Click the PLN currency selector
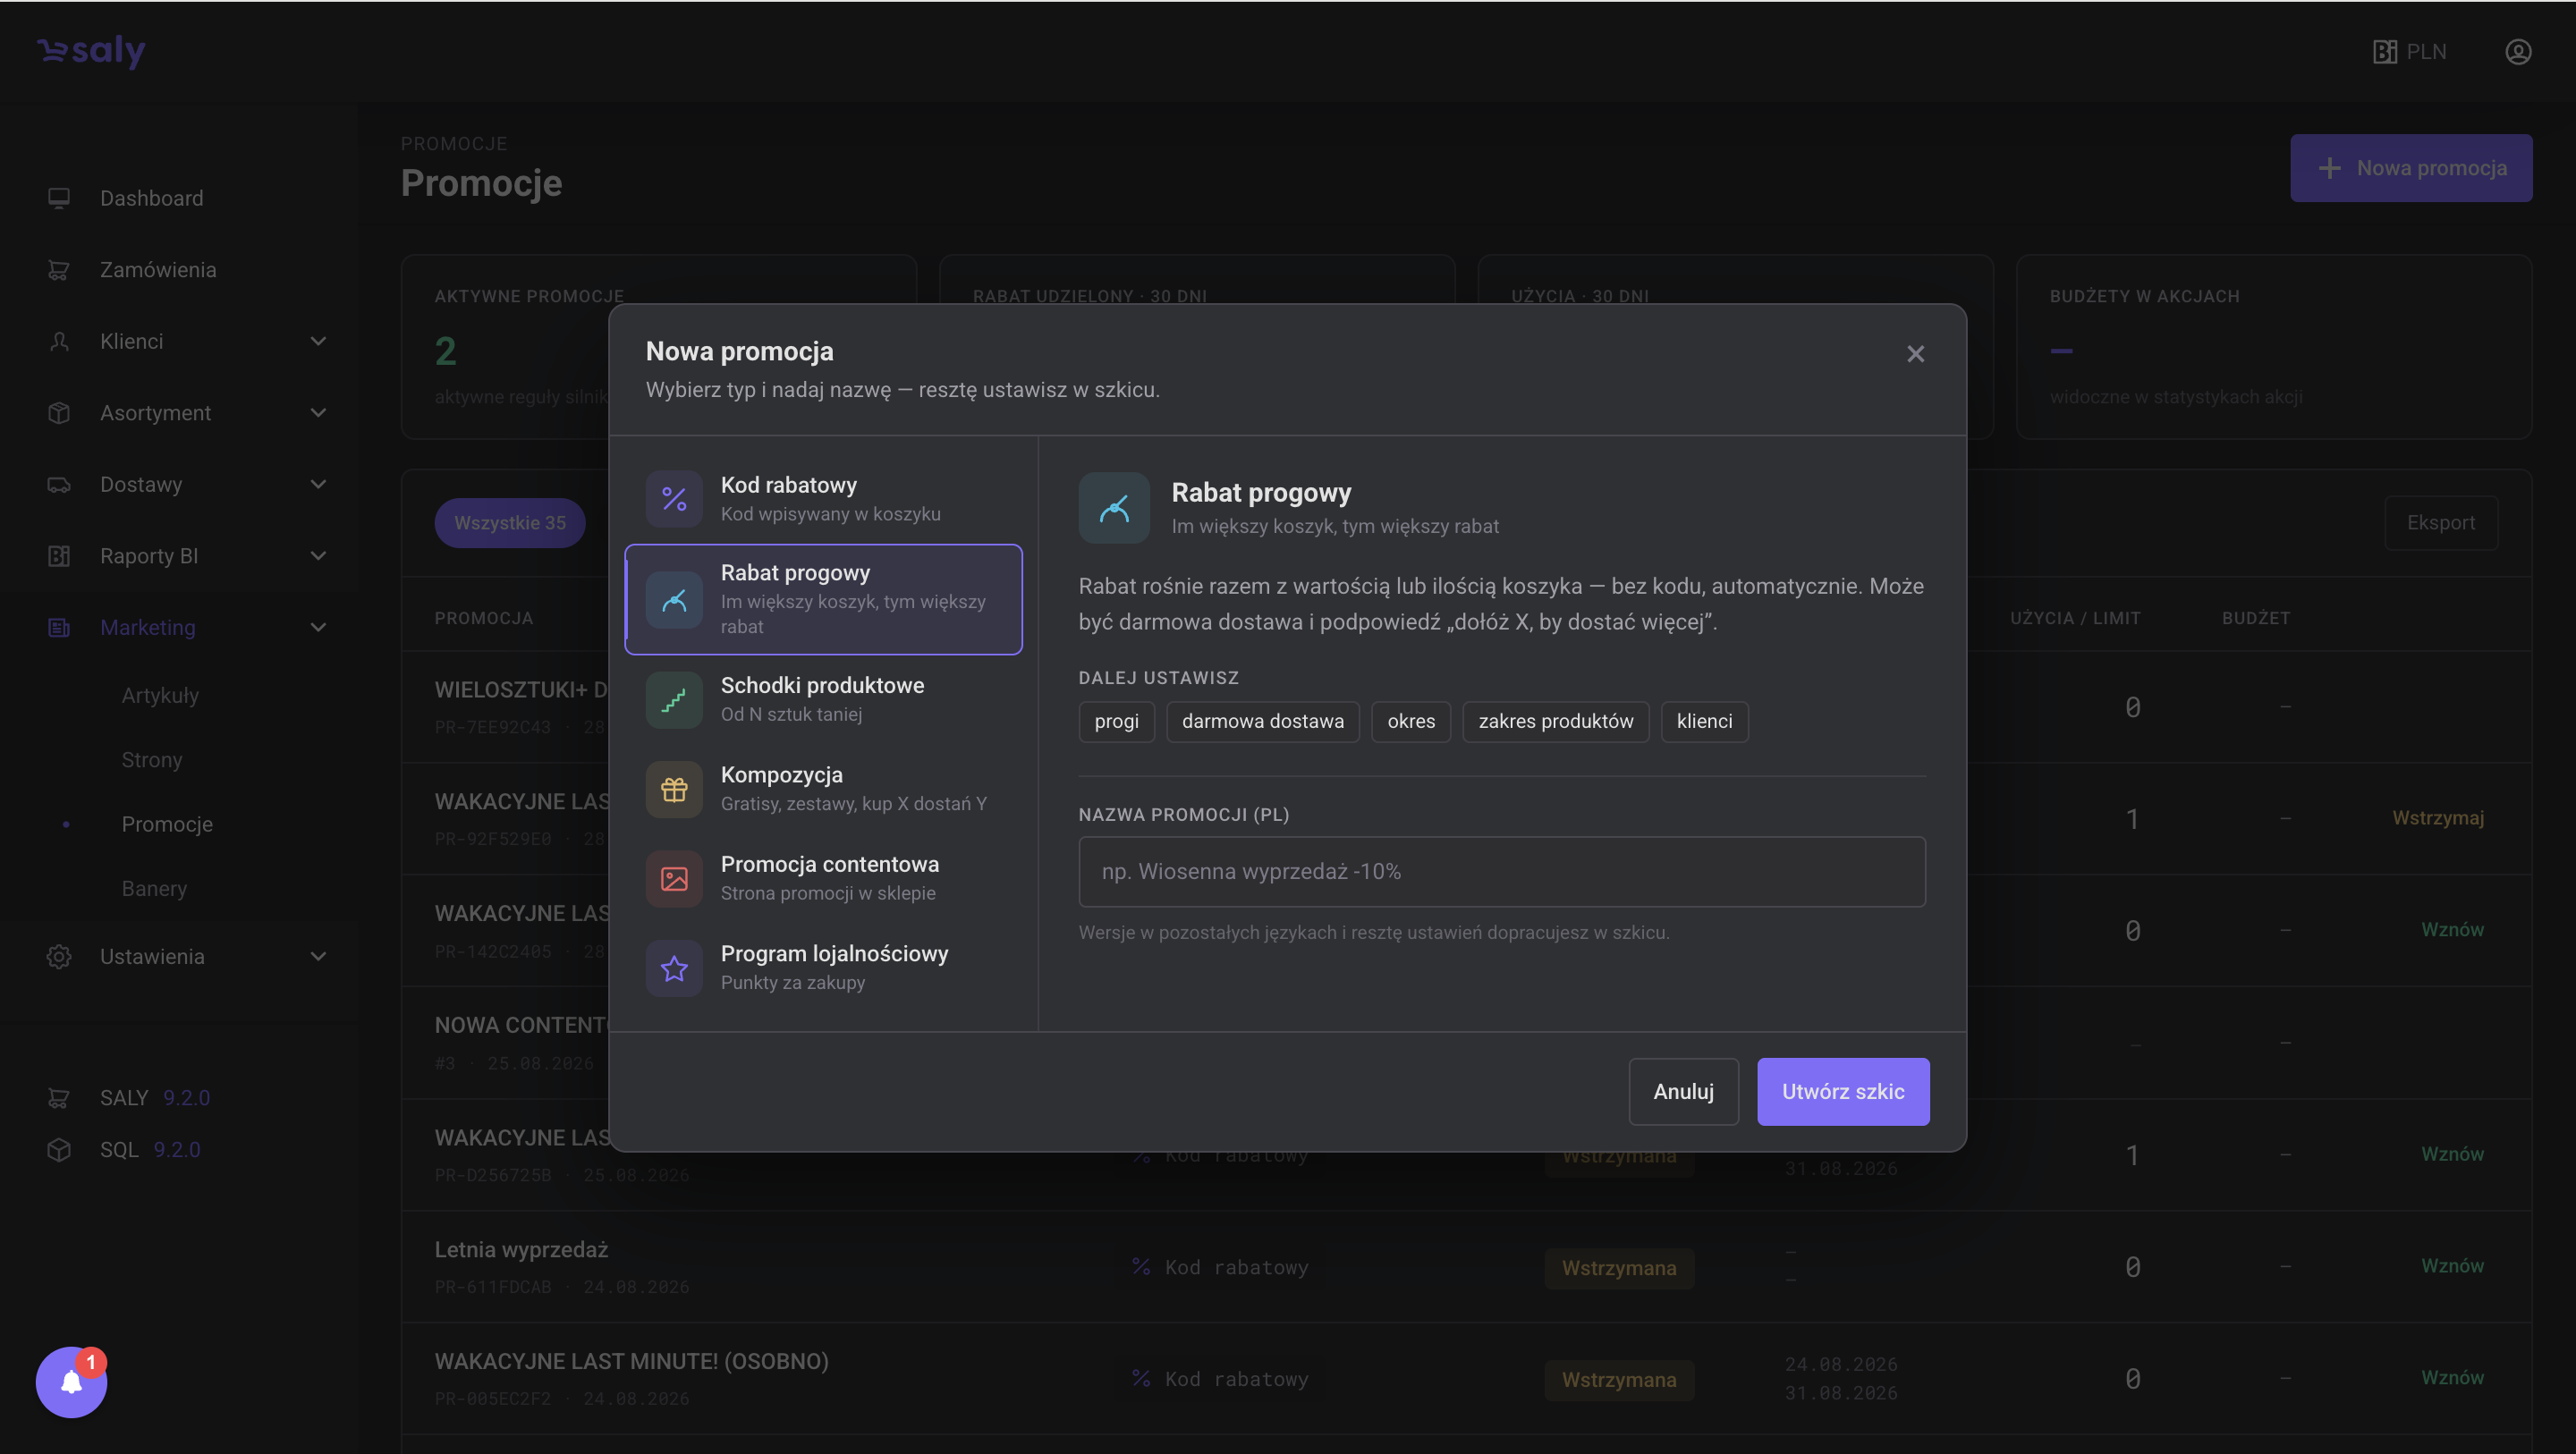 [2410, 52]
